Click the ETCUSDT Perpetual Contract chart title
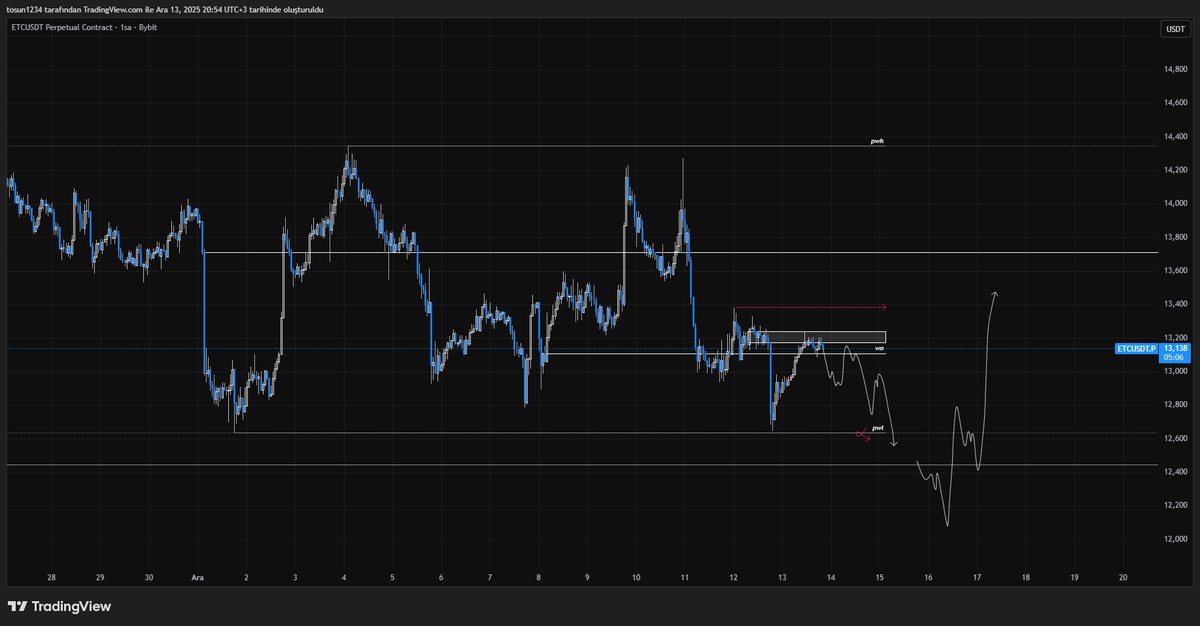 [84, 27]
